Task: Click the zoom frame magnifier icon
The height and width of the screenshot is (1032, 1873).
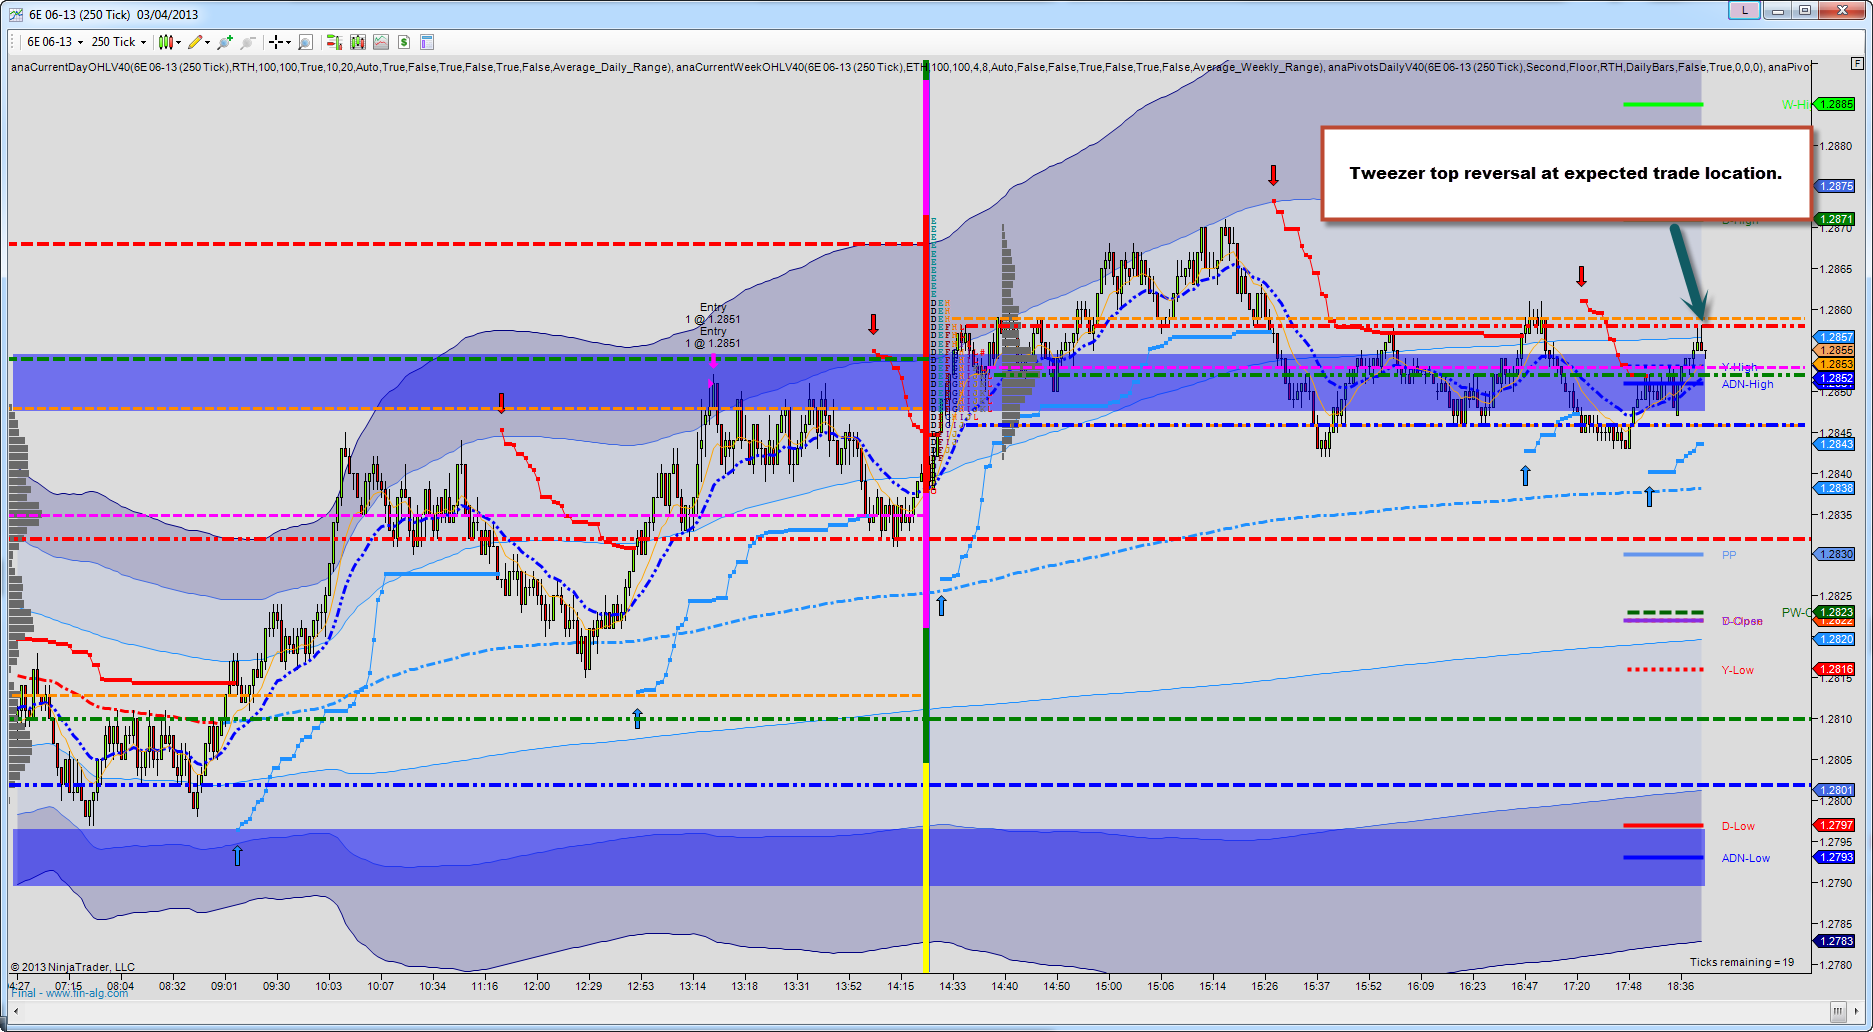Action: pos(306,42)
